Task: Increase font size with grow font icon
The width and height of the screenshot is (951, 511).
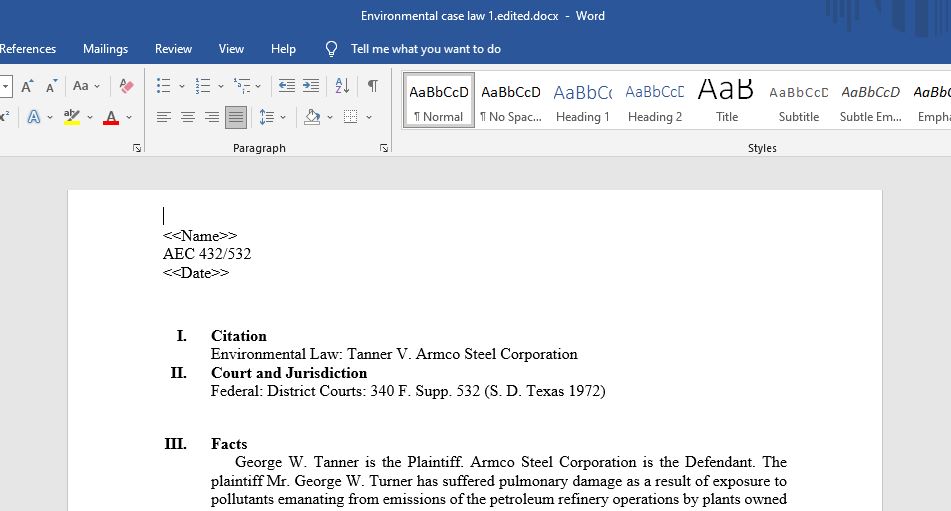Action: coord(27,86)
